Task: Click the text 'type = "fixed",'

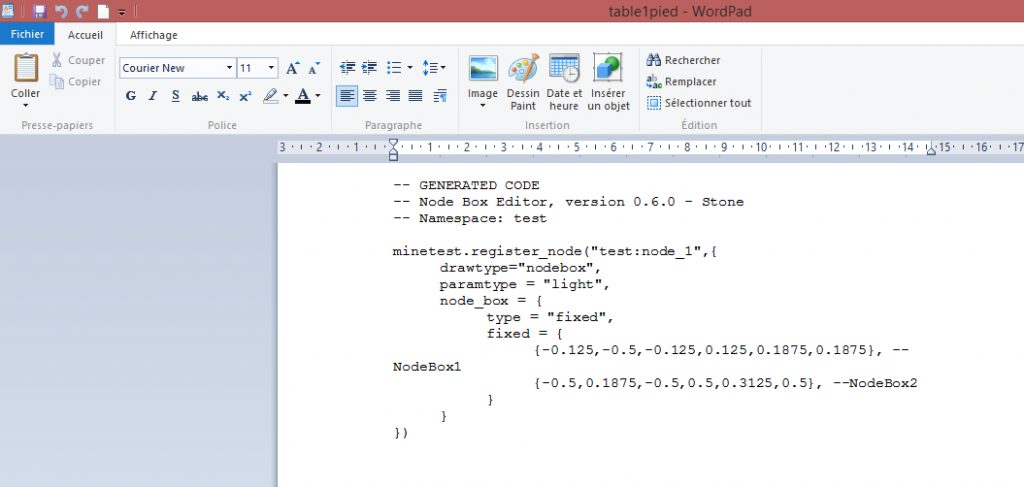Action: point(551,317)
